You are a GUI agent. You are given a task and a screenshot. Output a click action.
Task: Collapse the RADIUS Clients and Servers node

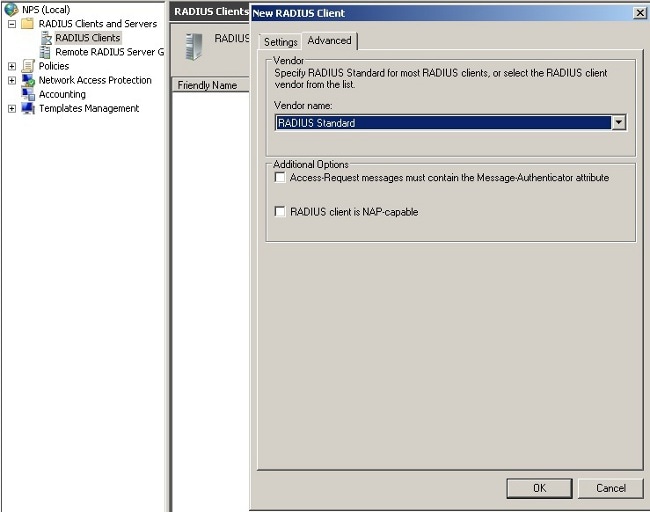pos(12,24)
